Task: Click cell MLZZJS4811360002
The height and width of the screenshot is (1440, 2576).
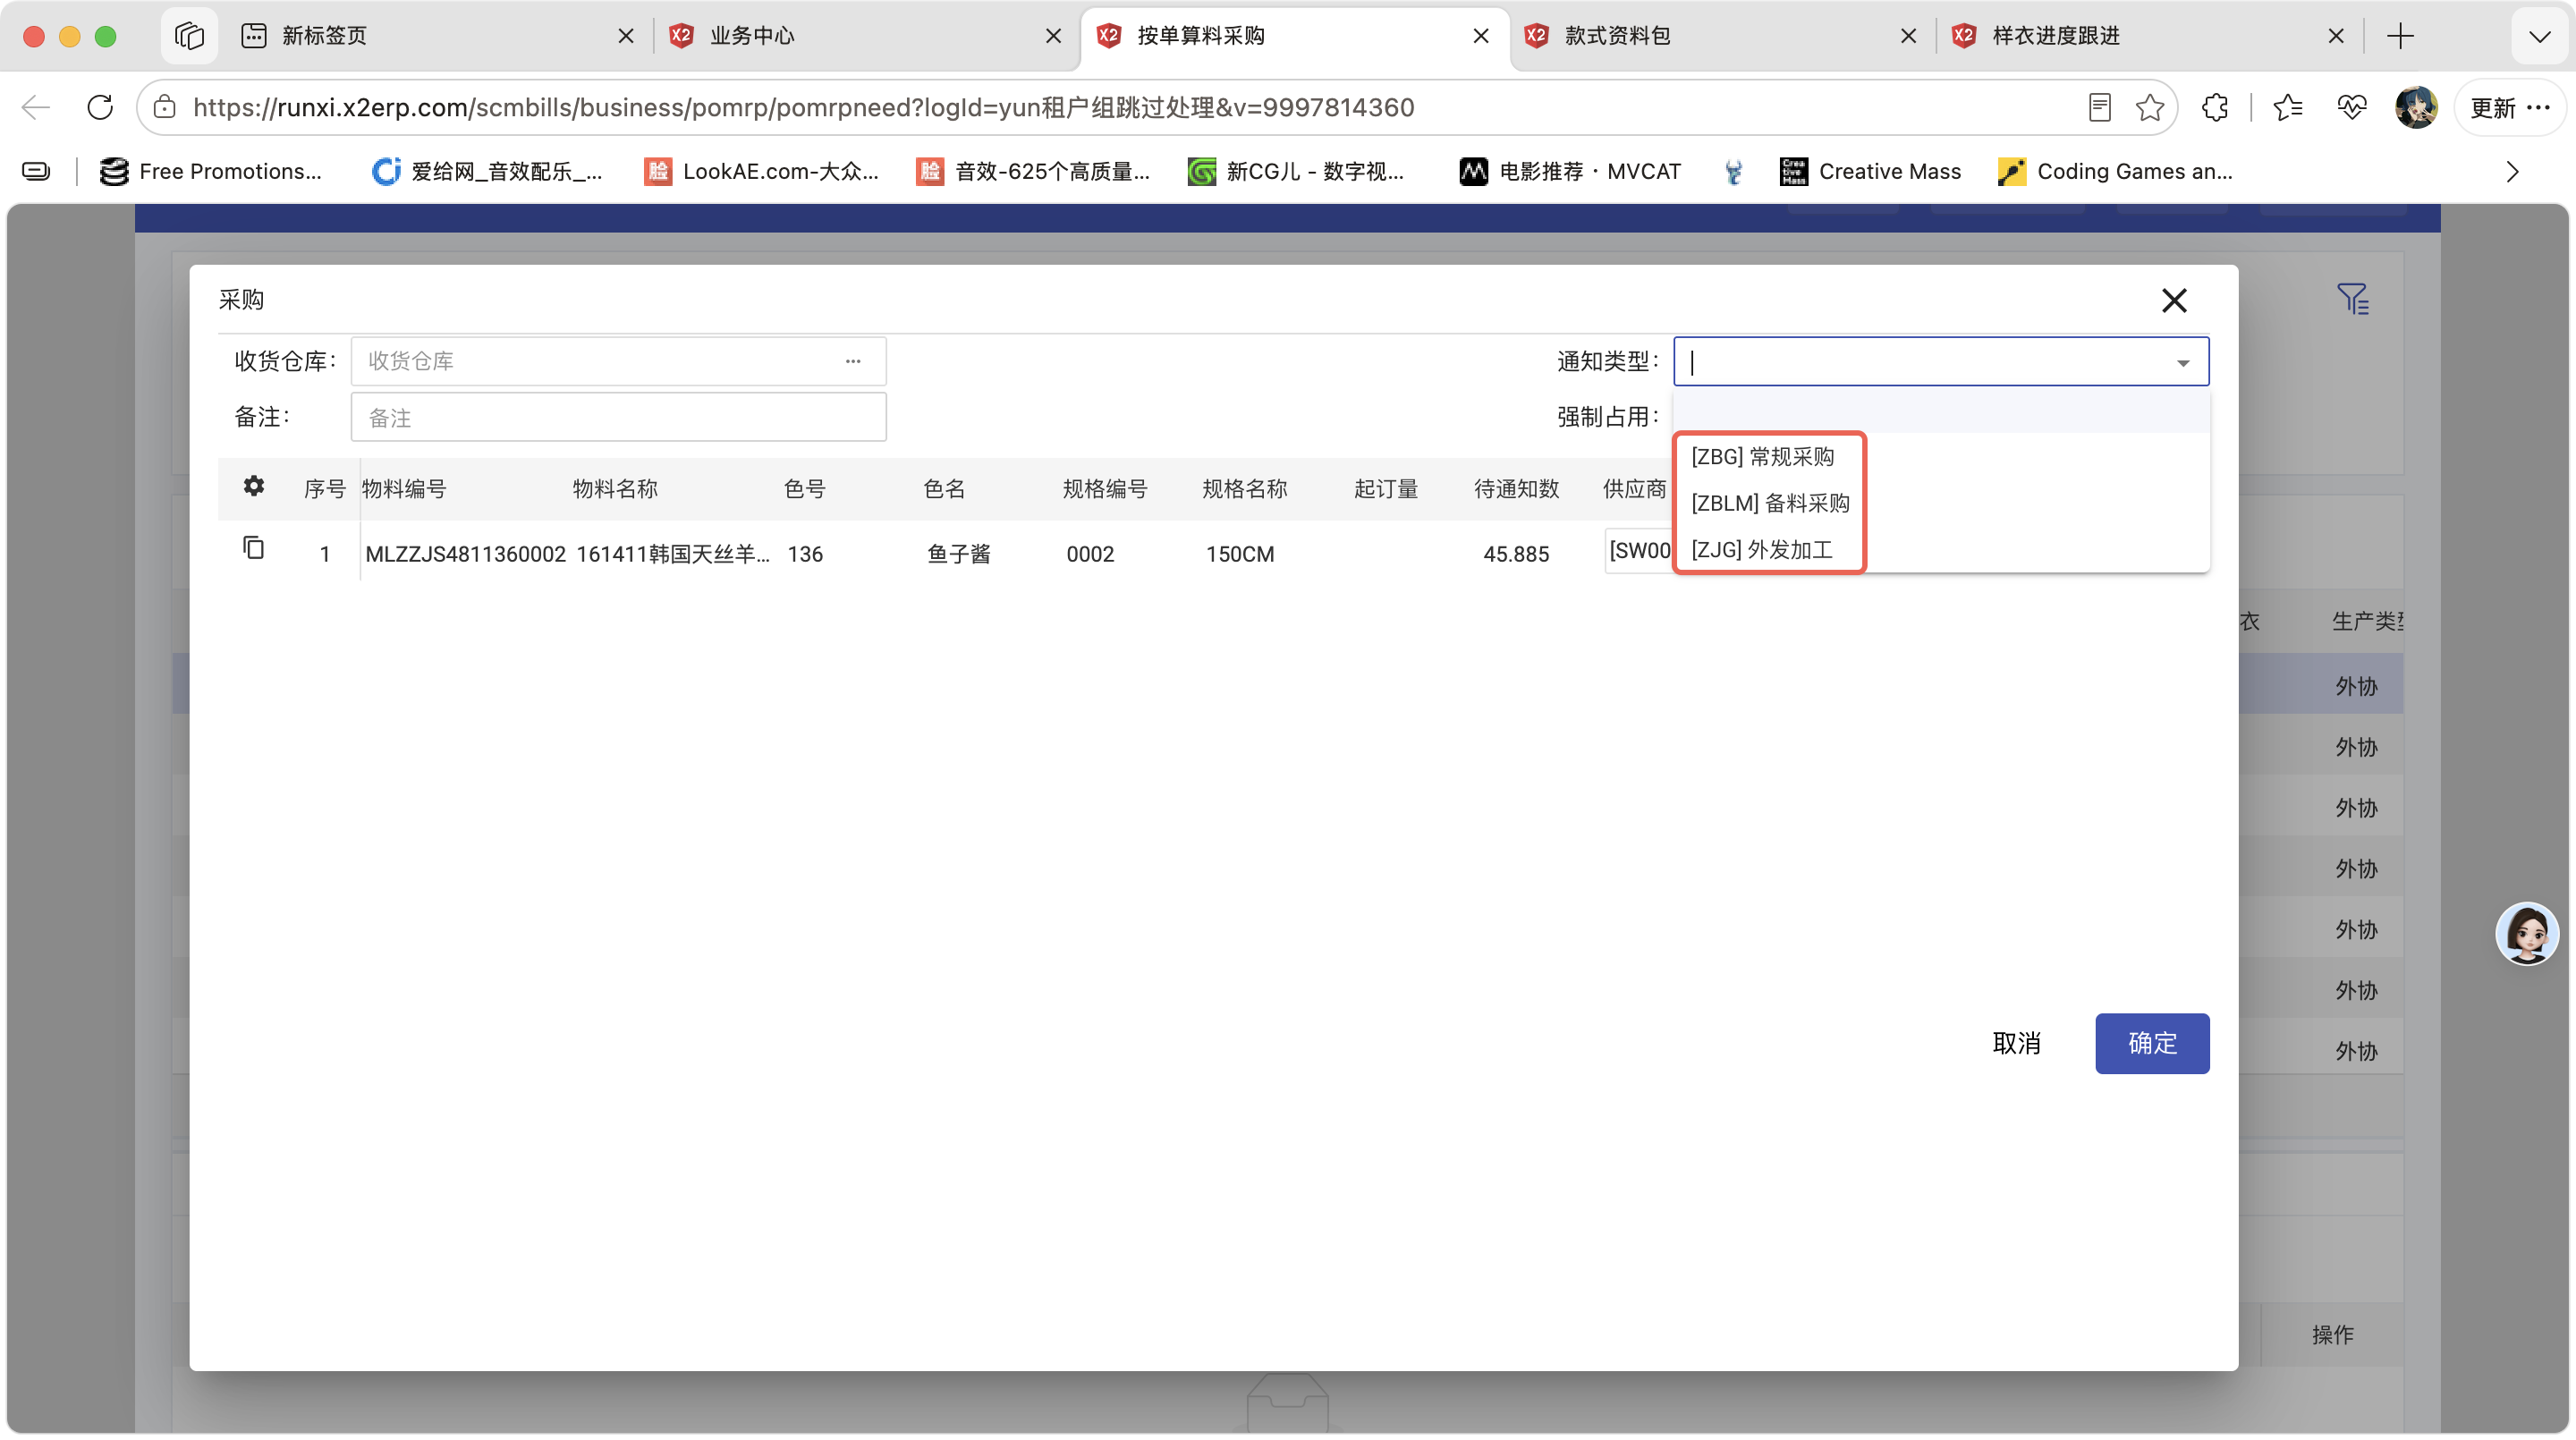Action: [x=465, y=554]
